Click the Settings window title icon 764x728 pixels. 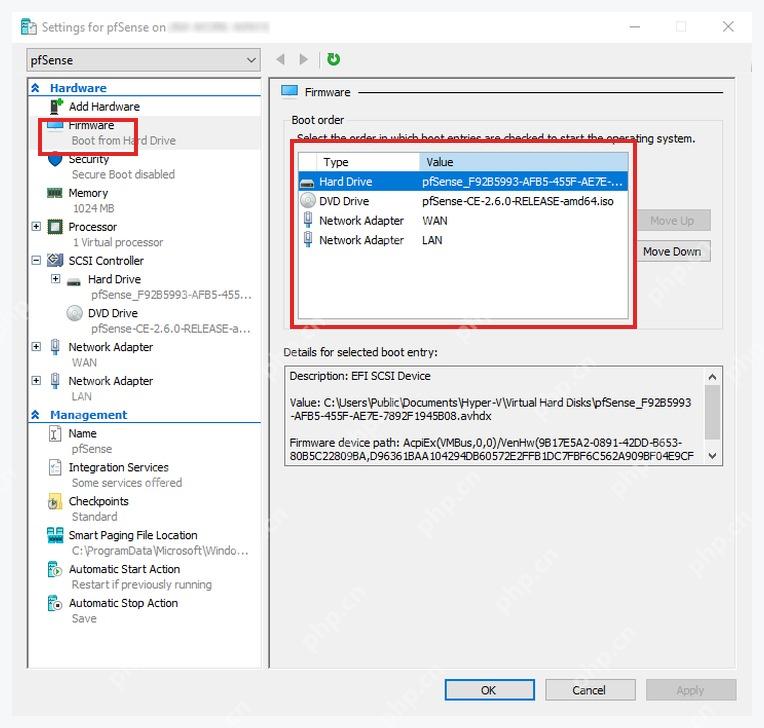point(29,27)
